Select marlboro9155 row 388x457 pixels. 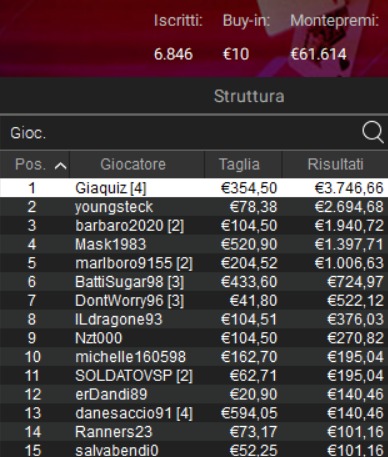(194, 263)
